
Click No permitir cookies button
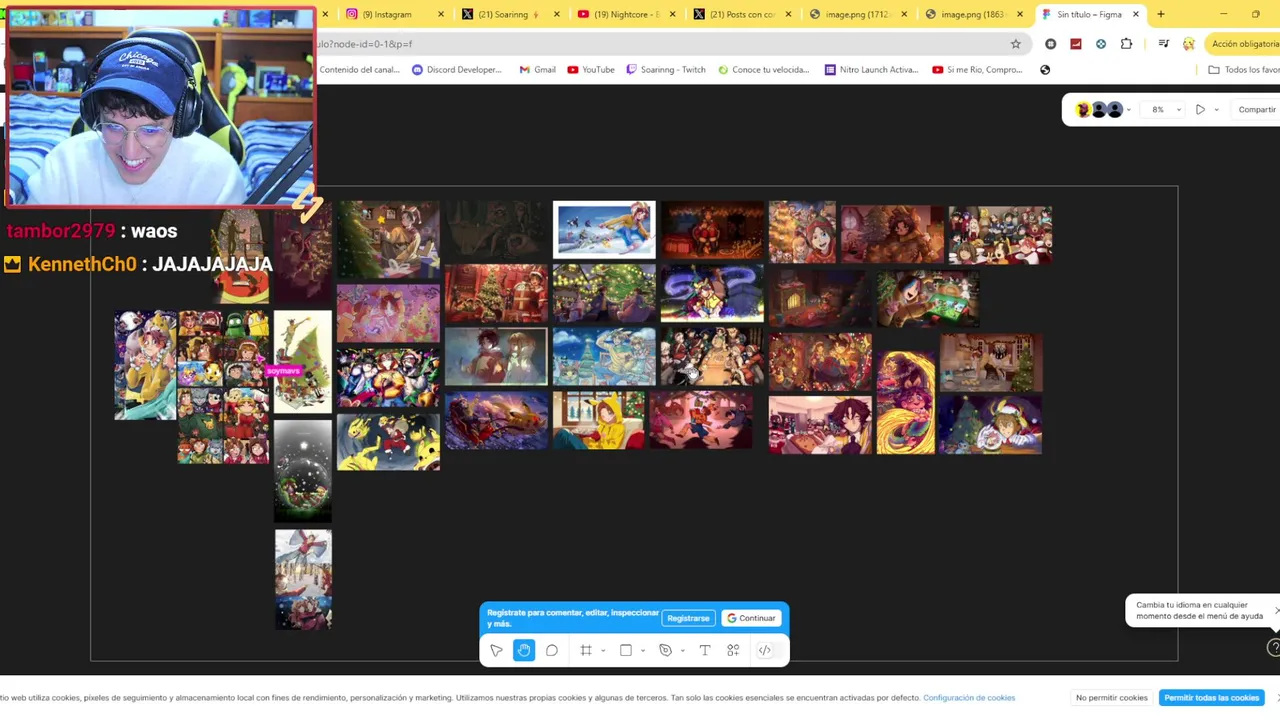click(1112, 698)
